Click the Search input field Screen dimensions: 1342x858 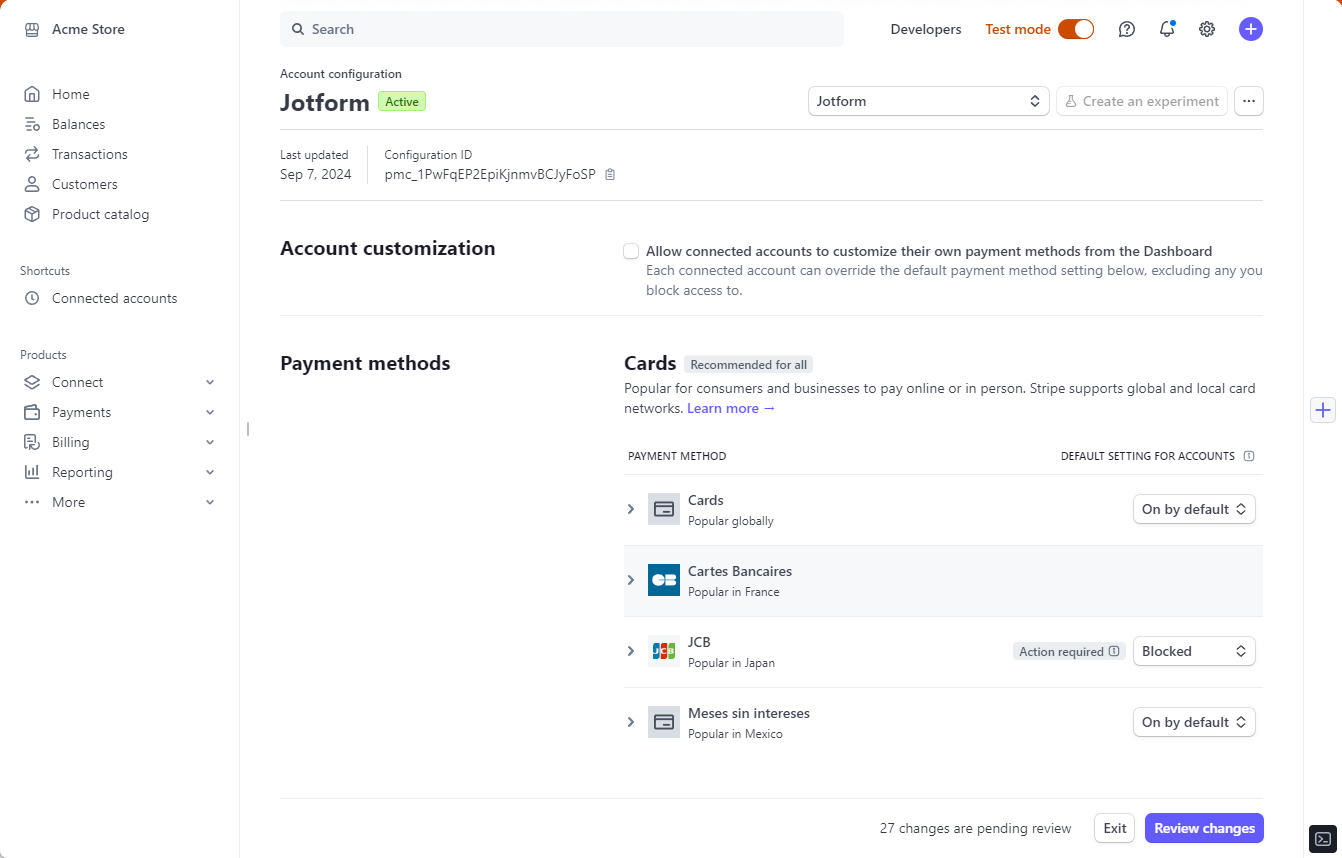562,29
